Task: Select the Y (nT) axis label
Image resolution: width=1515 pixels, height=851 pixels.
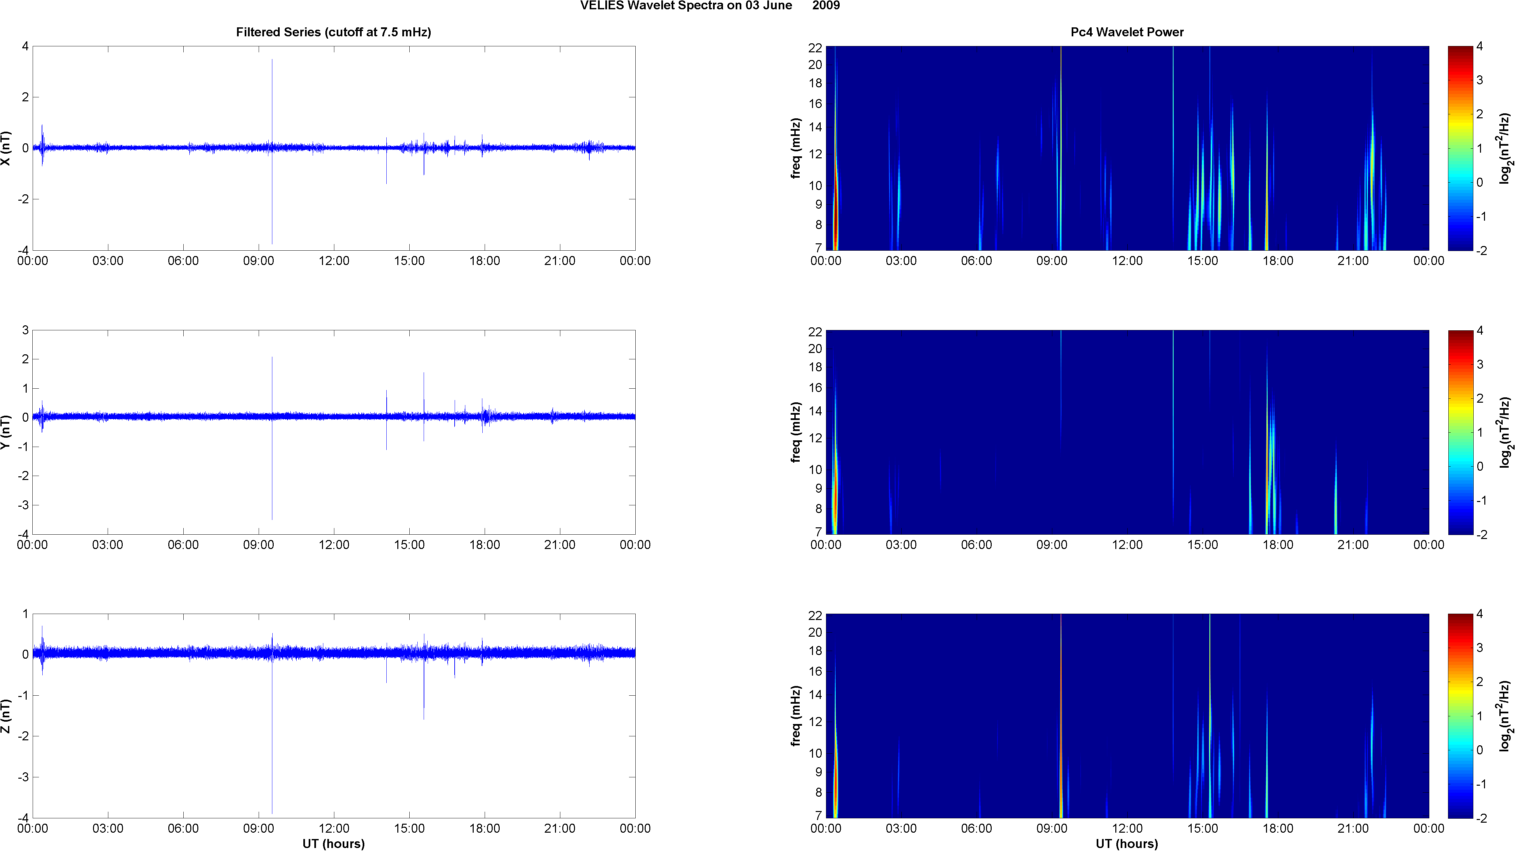Action: pos(8,432)
